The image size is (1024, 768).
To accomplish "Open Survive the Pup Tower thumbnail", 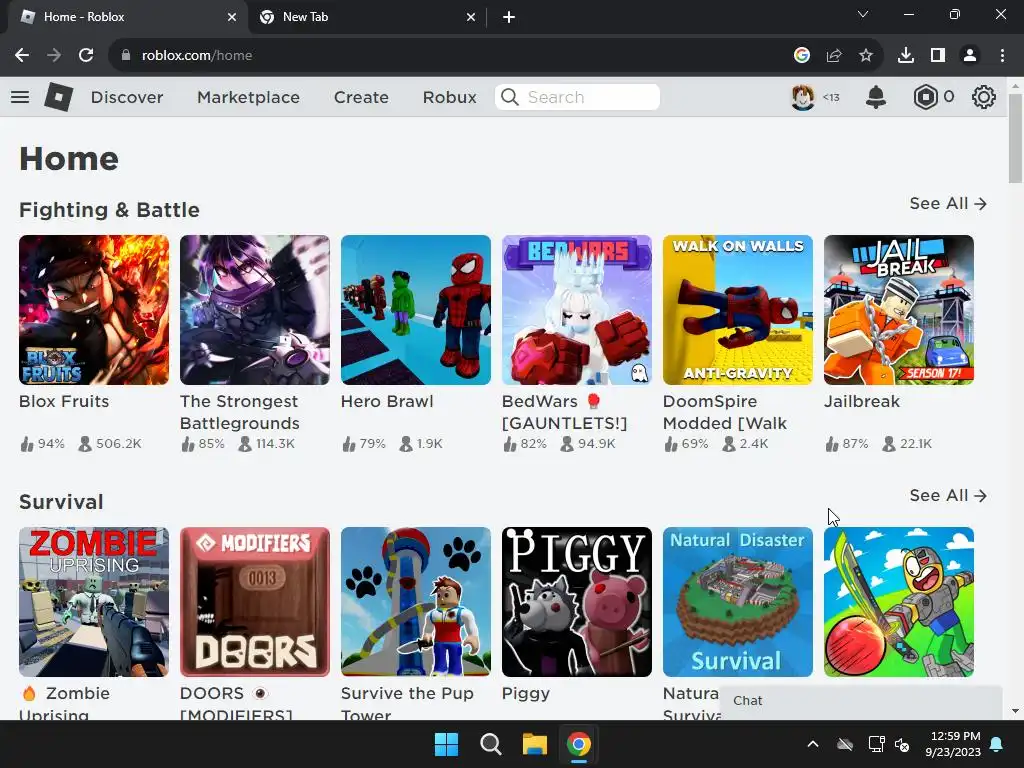I will pyautogui.click(x=416, y=601).
